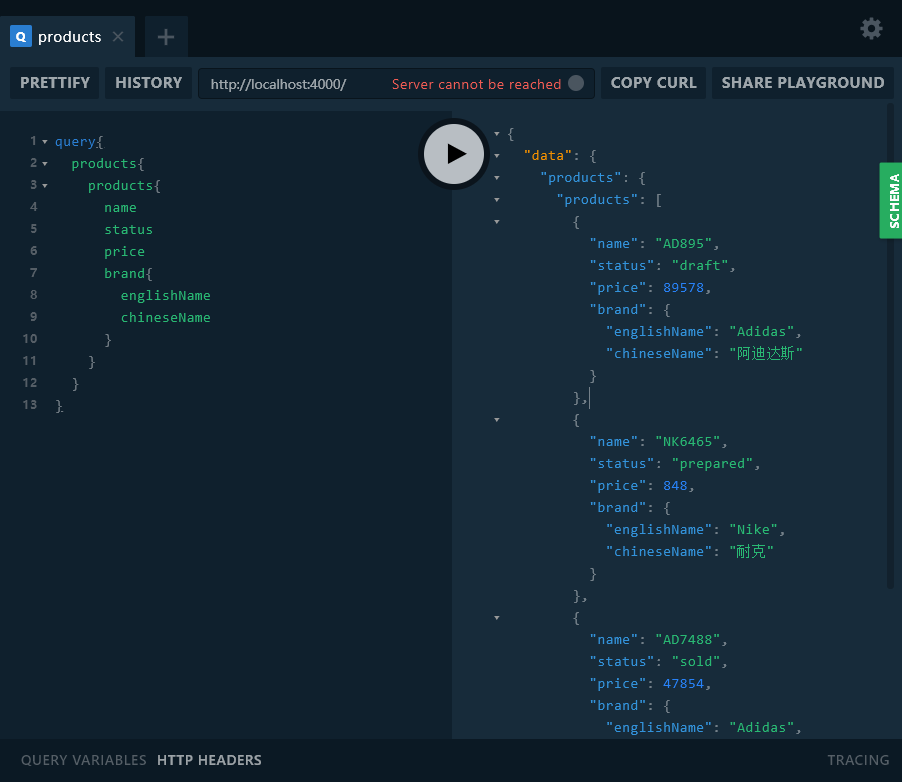Click the server status indicator circle
The height and width of the screenshot is (782, 902).
click(576, 83)
